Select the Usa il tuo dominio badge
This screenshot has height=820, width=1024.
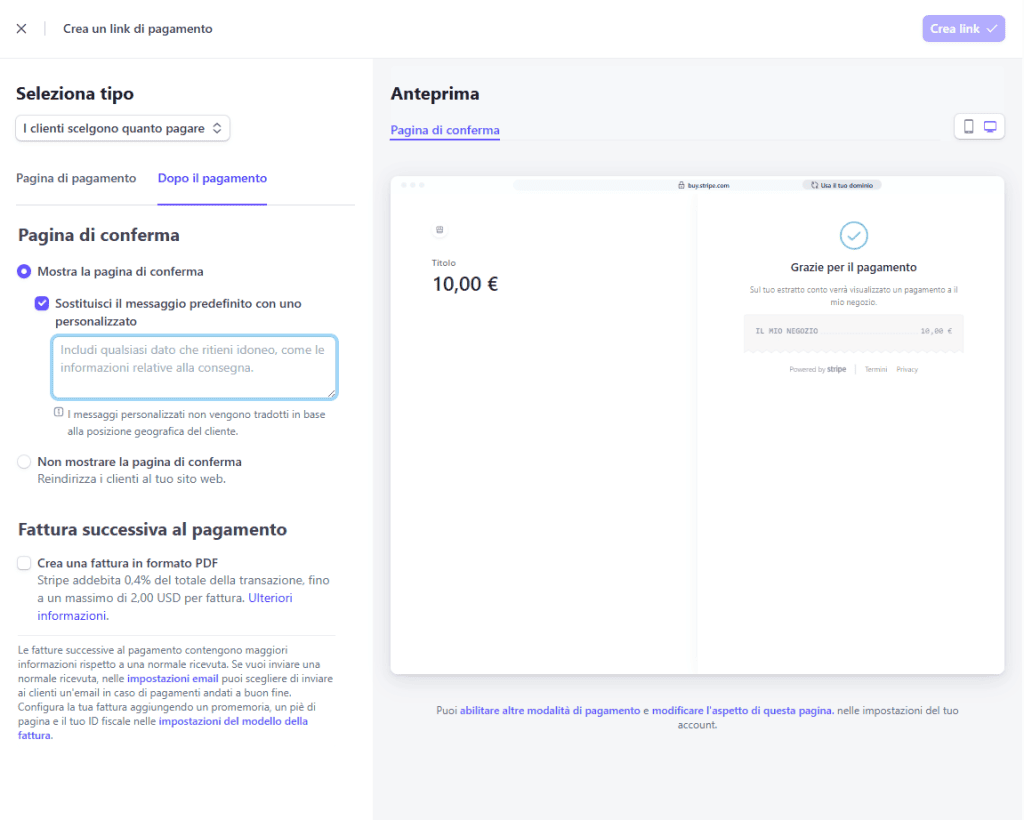[x=841, y=184]
